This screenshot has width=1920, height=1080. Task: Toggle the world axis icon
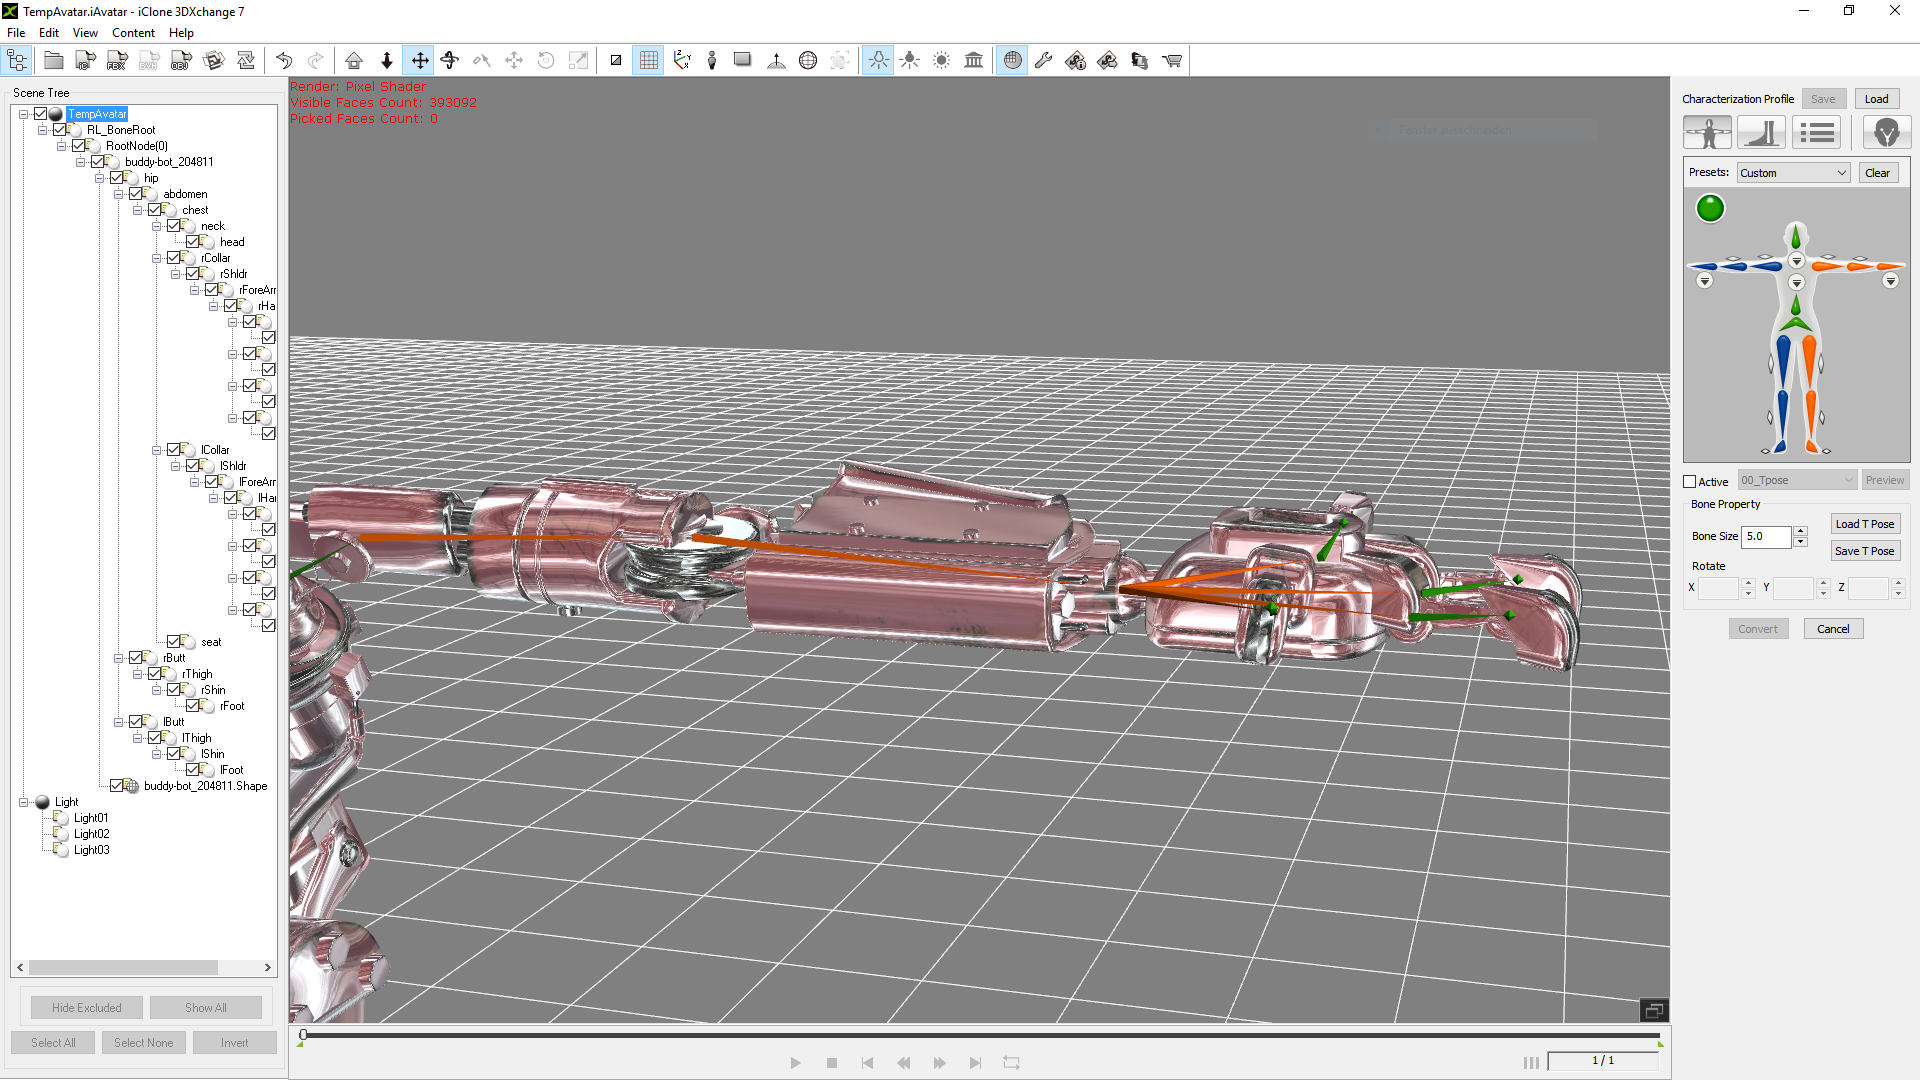pyautogui.click(x=682, y=61)
